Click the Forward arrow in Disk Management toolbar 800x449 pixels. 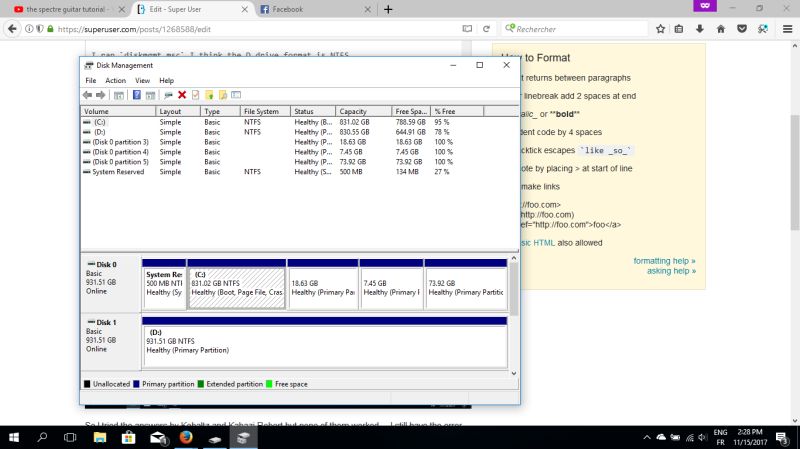point(101,95)
